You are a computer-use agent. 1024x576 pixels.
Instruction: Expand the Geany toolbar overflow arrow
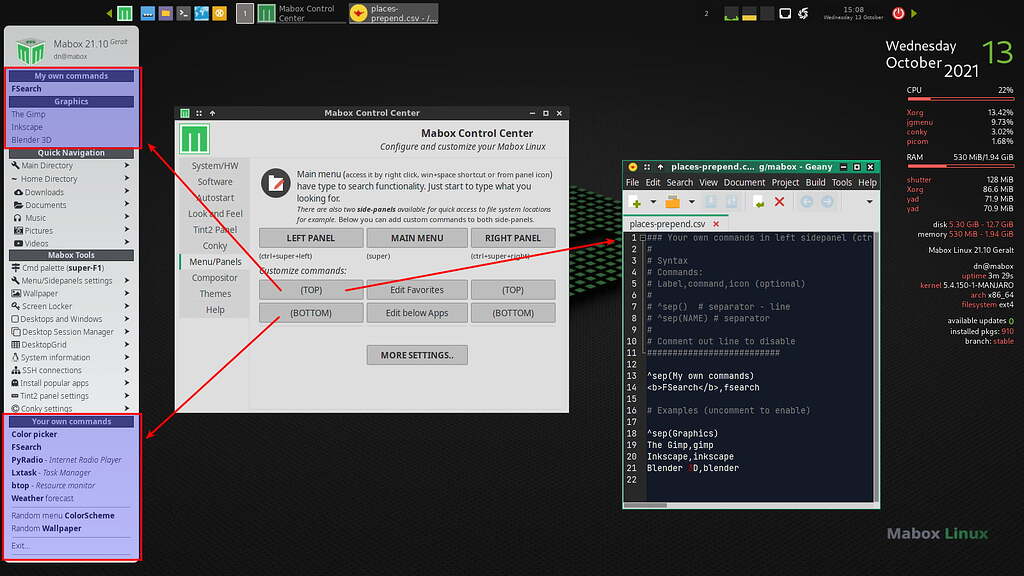[868, 202]
